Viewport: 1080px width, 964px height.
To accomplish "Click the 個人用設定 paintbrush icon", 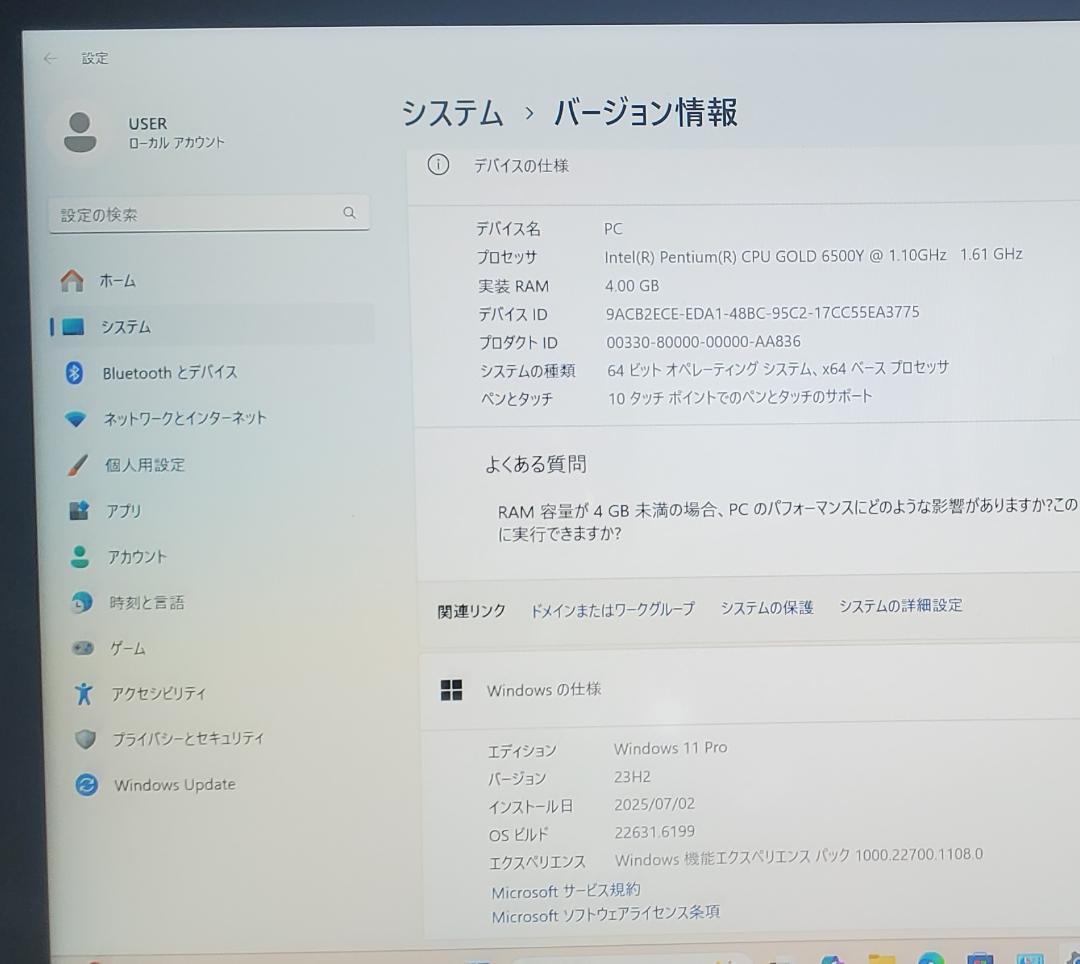I will click(77, 464).
